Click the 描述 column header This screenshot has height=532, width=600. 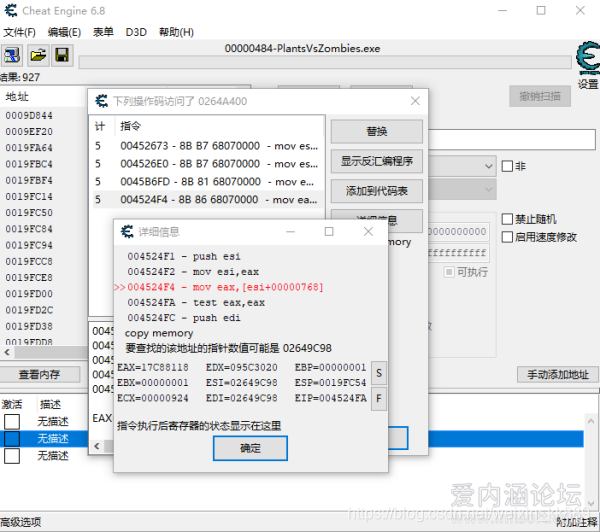pos(50,405)
